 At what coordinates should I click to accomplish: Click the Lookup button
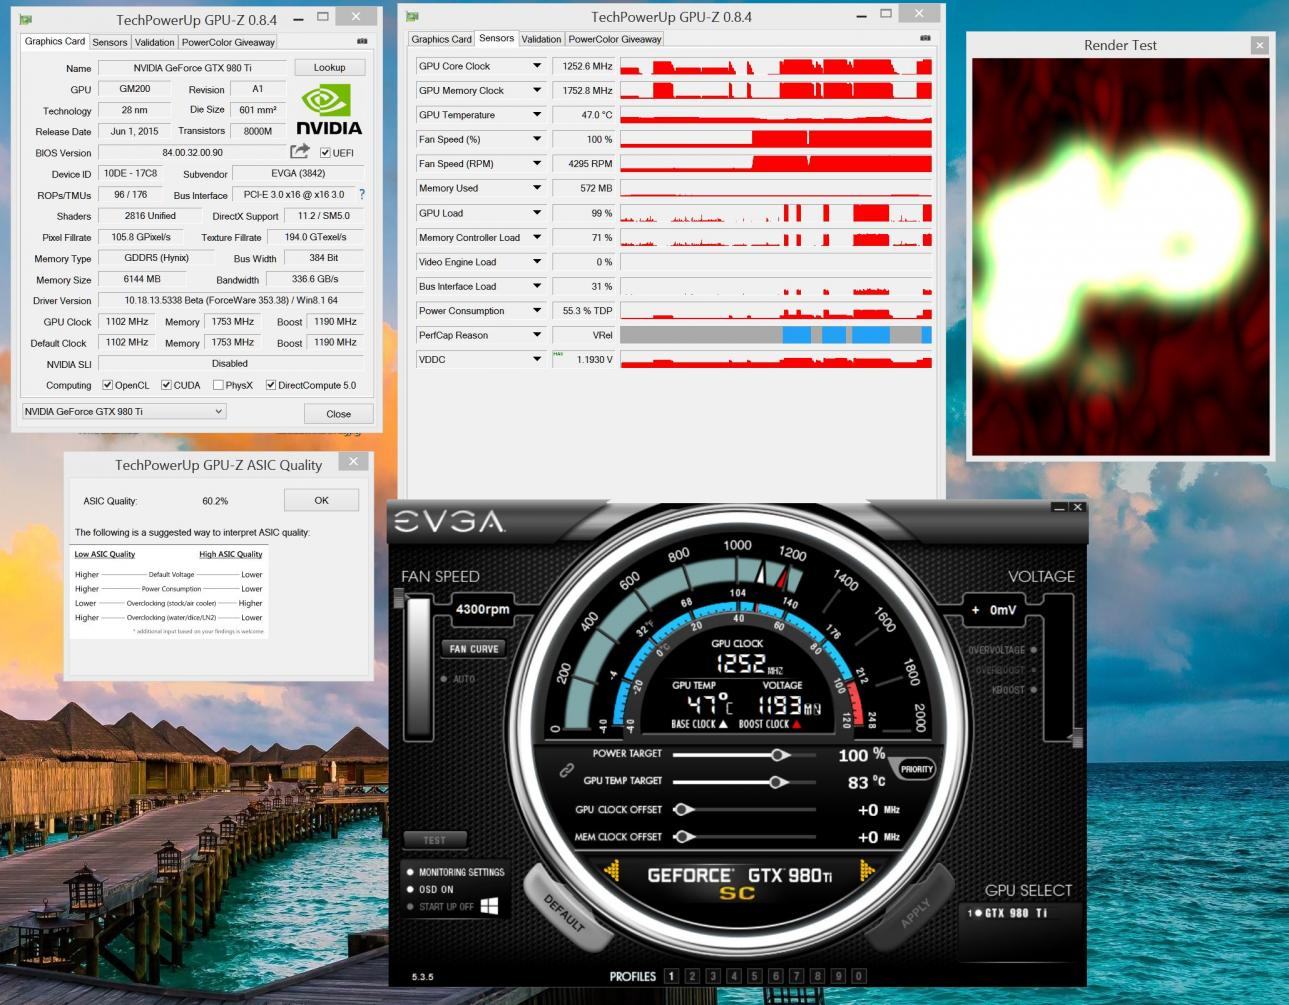(x=329, y=68)
